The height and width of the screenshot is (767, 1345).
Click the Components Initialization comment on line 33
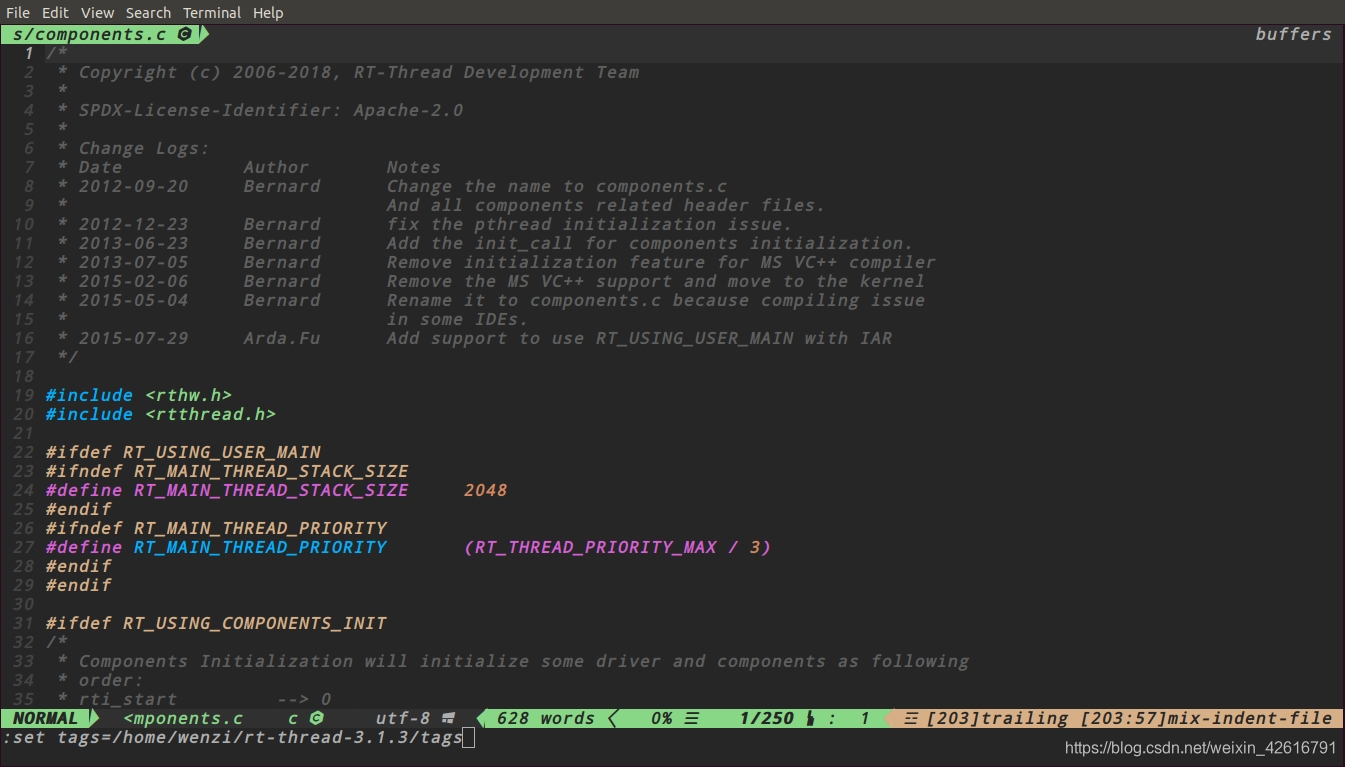click(513, 661)
